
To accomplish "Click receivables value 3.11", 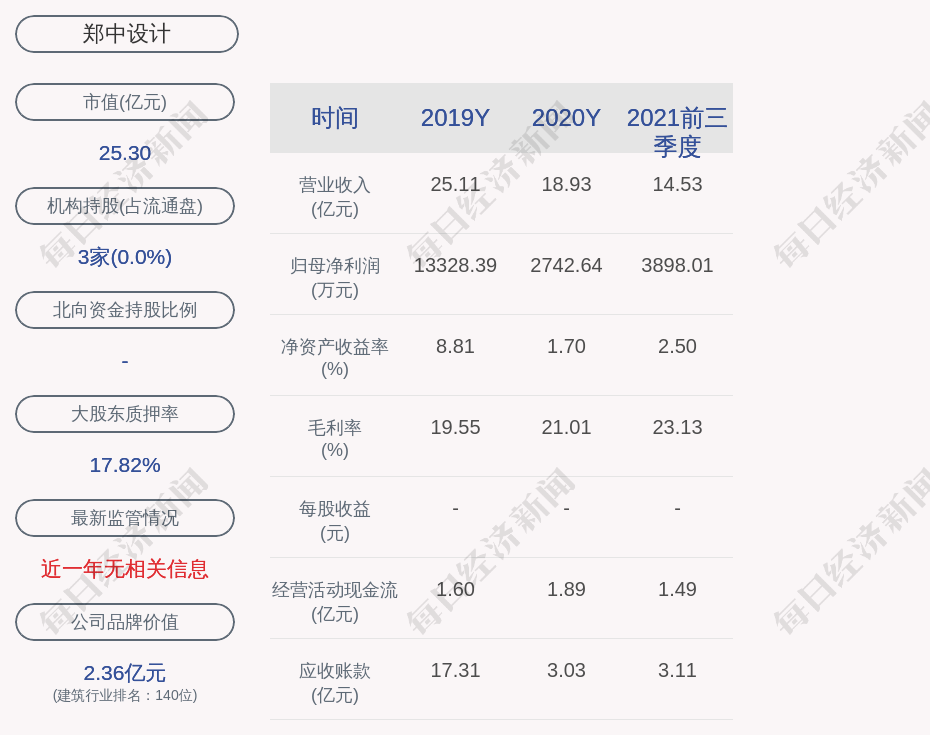I will pyautogui.click(x=677, y=670).
